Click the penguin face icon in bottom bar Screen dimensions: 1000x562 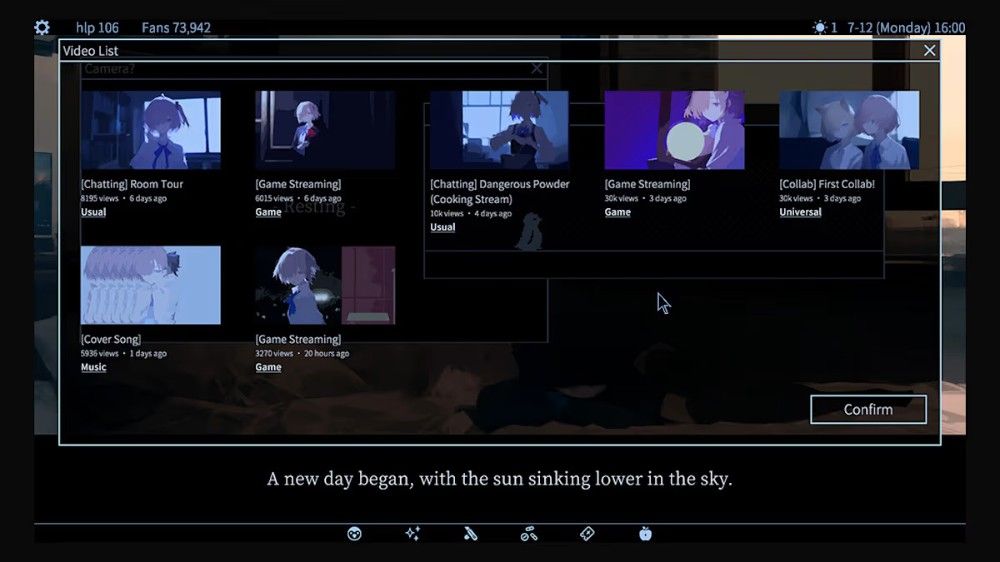tap(355, 534)
